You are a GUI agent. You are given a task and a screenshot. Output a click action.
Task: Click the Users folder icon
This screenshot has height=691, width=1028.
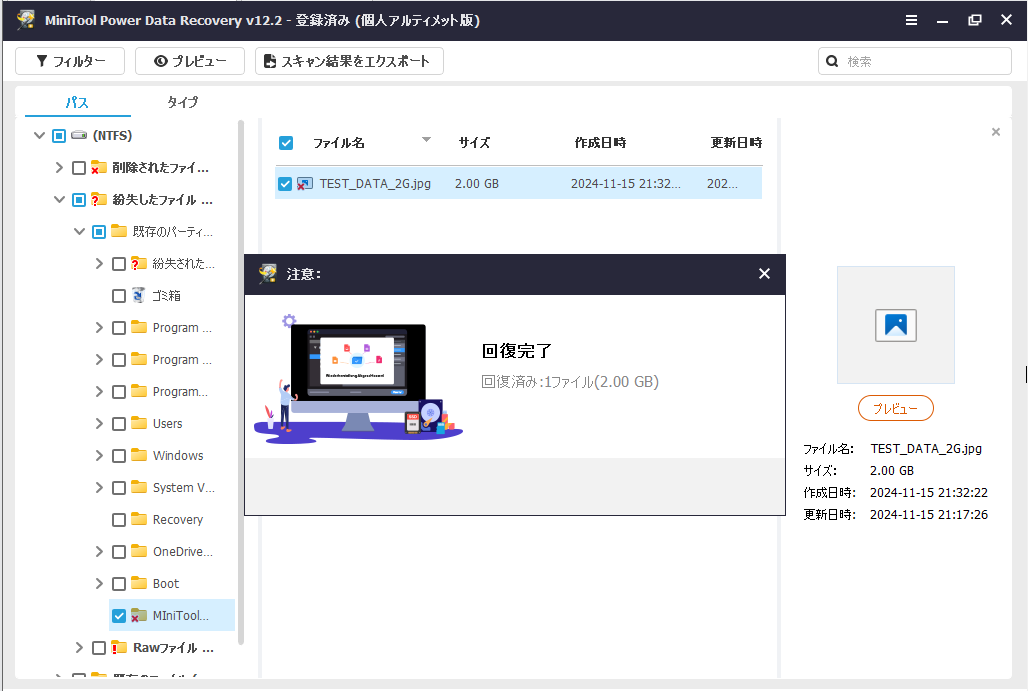tap(138, 423)
